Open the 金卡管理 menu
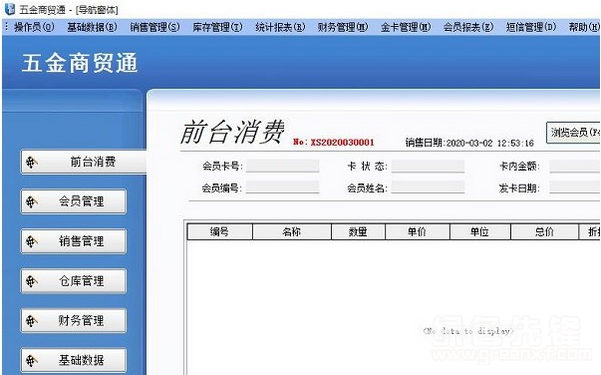Screen dimensions: 601x375 406,27
